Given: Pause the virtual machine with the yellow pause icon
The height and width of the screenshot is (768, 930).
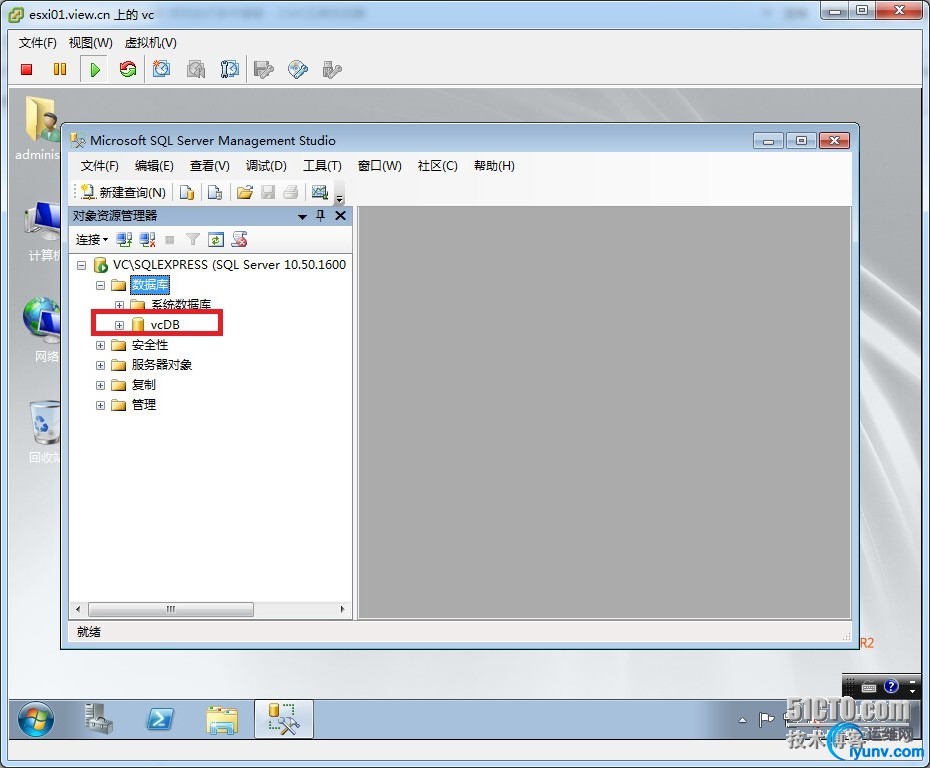Looking at the screenshot, I should point(60,69).
